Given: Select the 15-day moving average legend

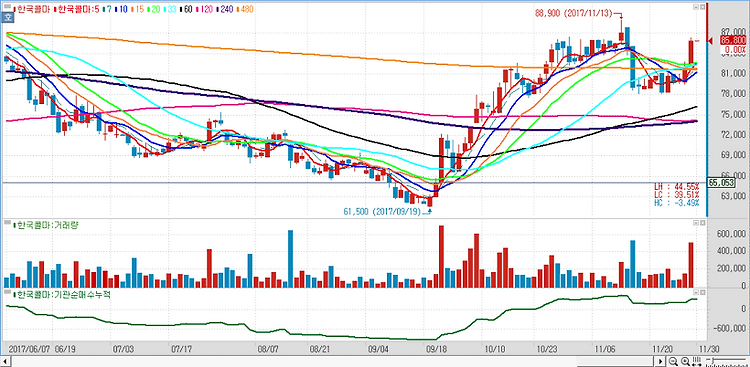Looking at the screenshot, I should (x=137, y=8).
